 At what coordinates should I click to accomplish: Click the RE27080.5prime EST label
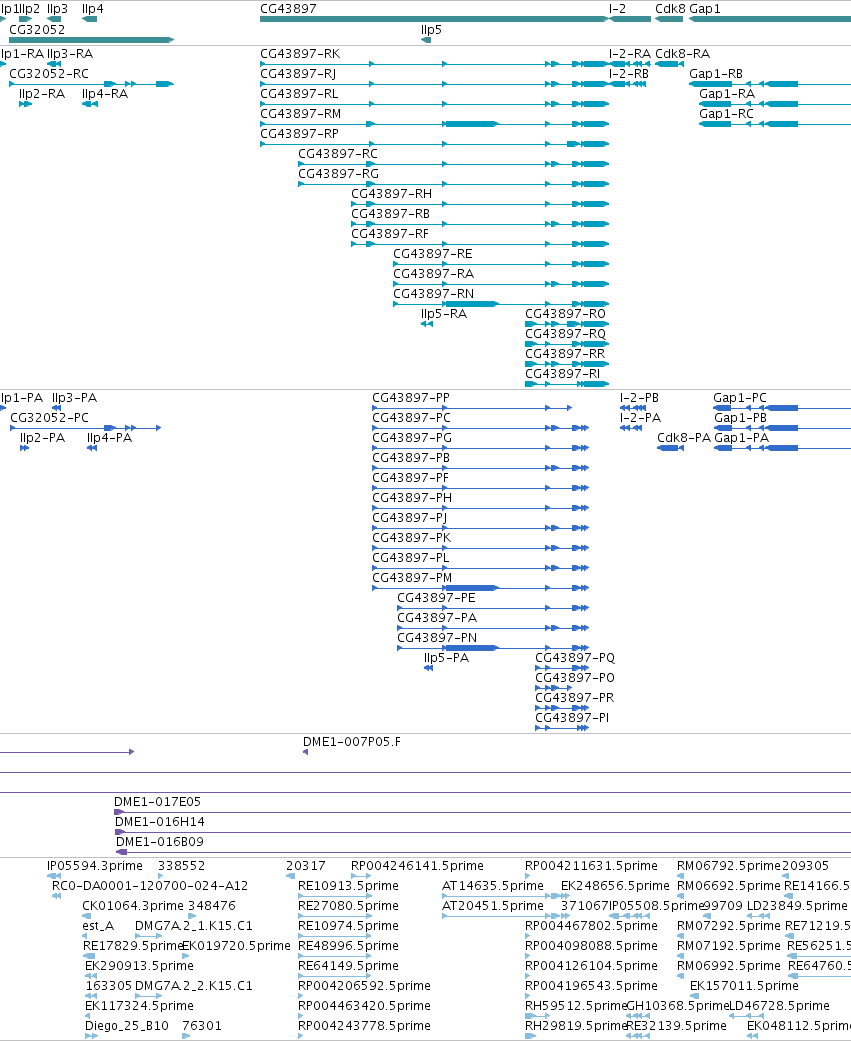tap(348, 906)
